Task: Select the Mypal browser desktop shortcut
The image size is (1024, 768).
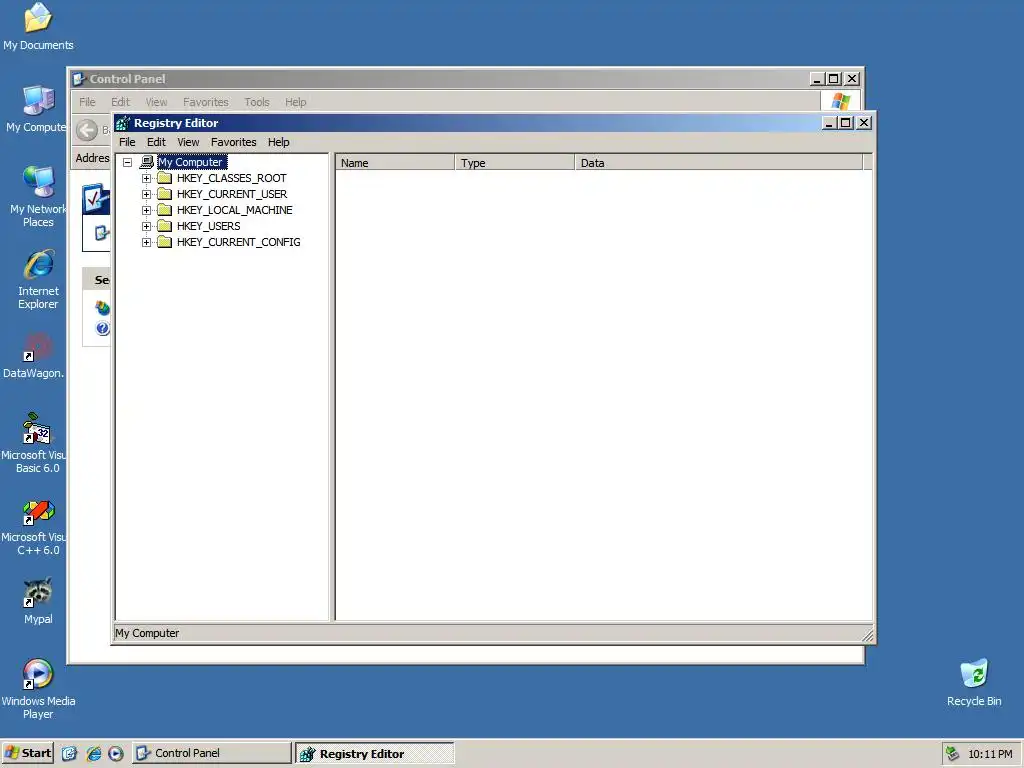Action: pyautogui.click(x=38, y=601)
